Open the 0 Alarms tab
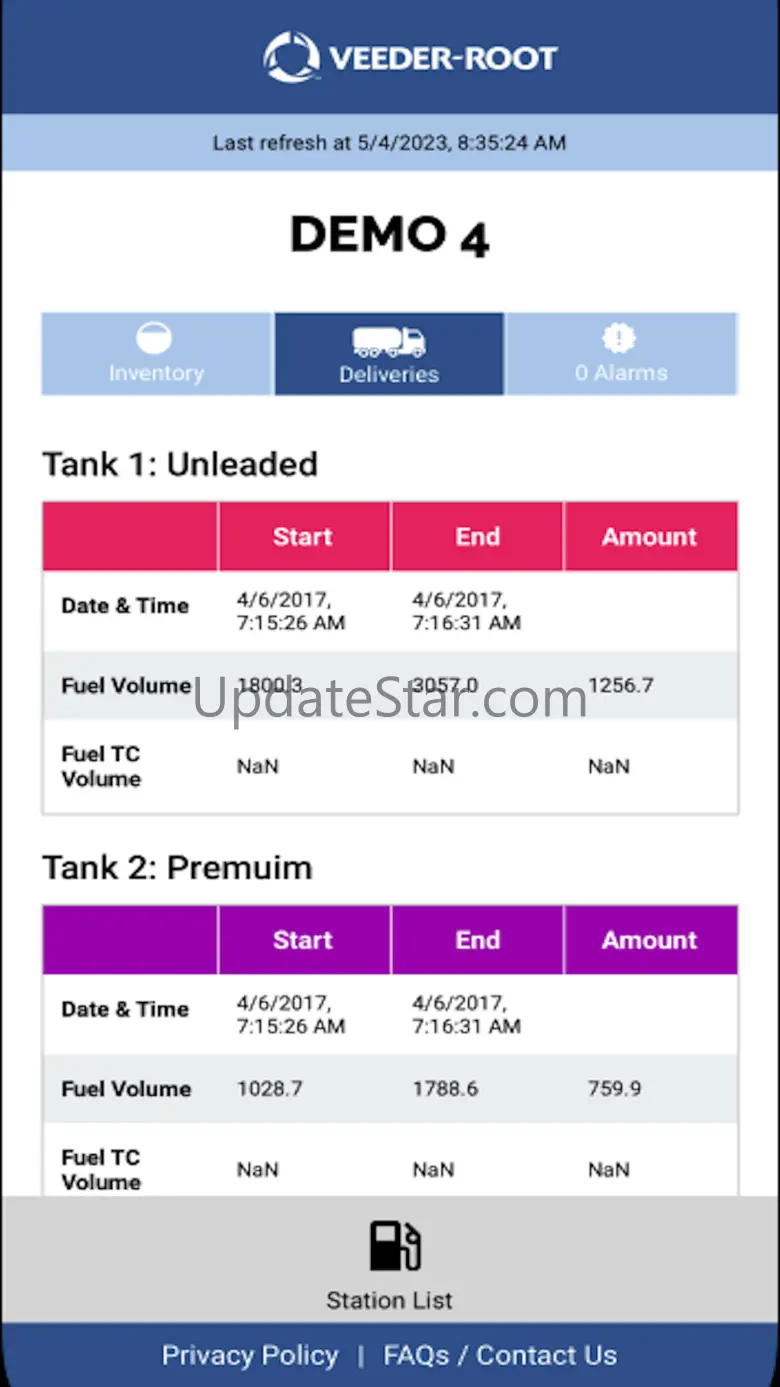The height and width of the screenshot is (1387, 780). (621, 373)
